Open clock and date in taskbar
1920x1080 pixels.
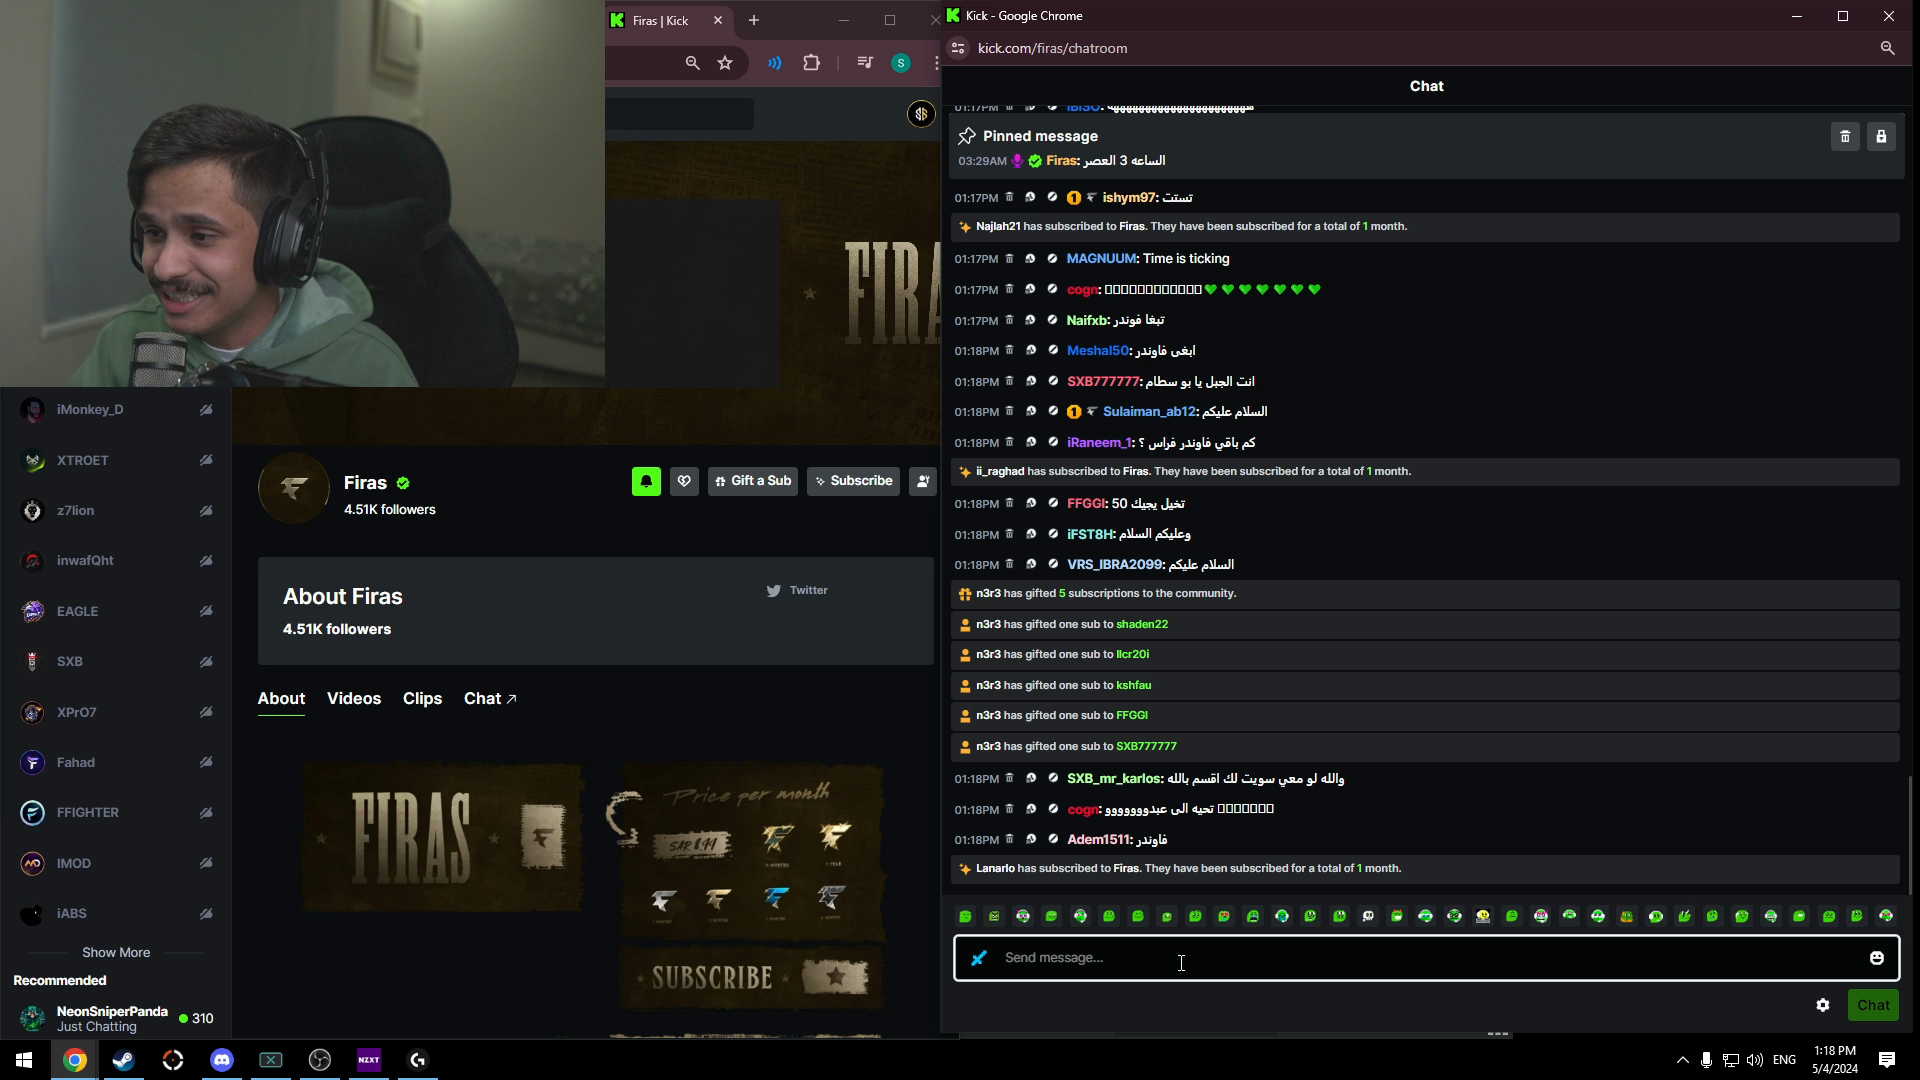click(1835, 1060)
